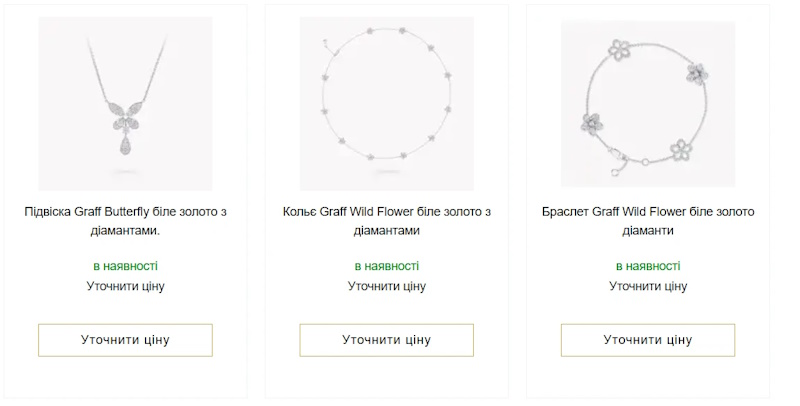The width and height of the screenshot is (800, 406).
Task: Click the plain Уточнити ціну price text for the pendant
Action: (x=125, y=286)
